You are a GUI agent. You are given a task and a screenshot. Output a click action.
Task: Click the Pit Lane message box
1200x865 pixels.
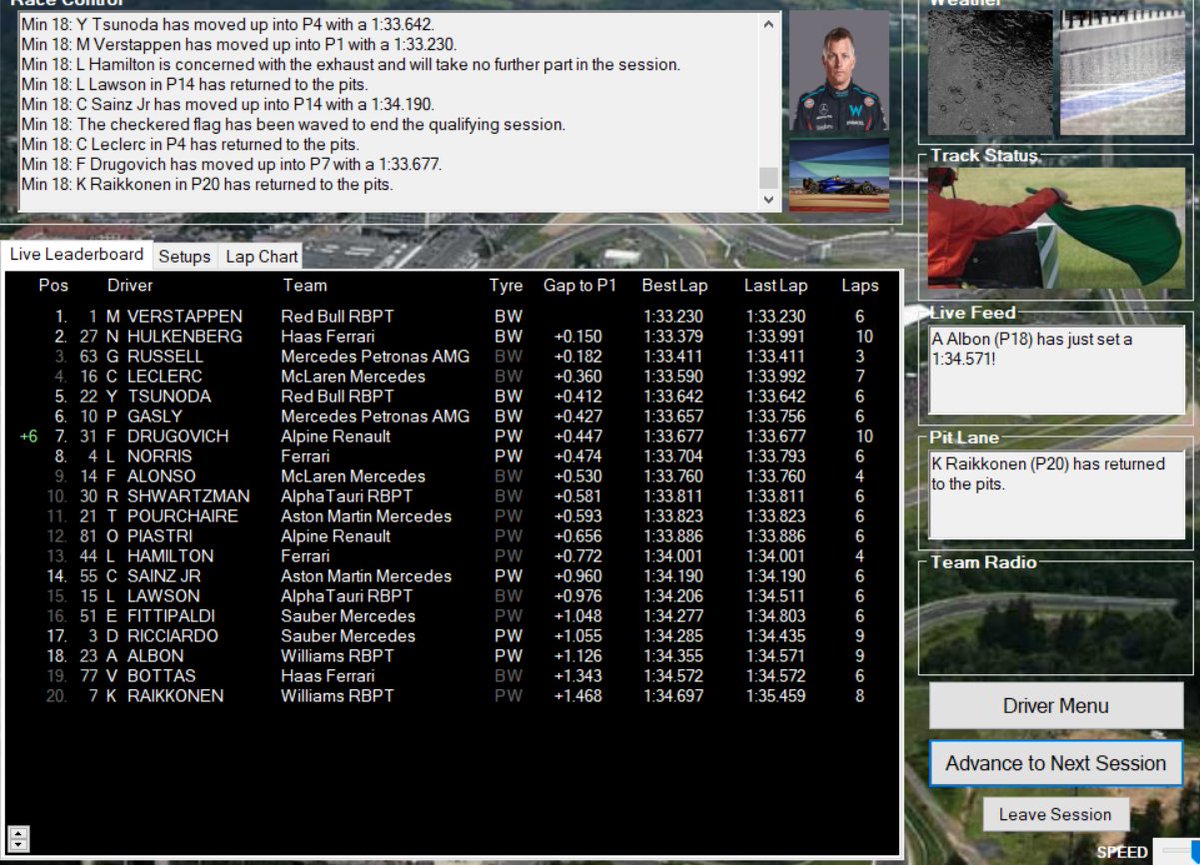coord(1057,494)
